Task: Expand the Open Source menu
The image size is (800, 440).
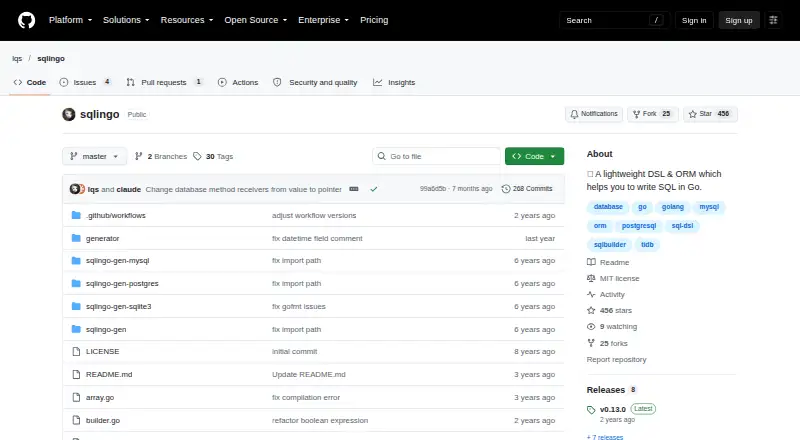Action: (x=256, y=20)
